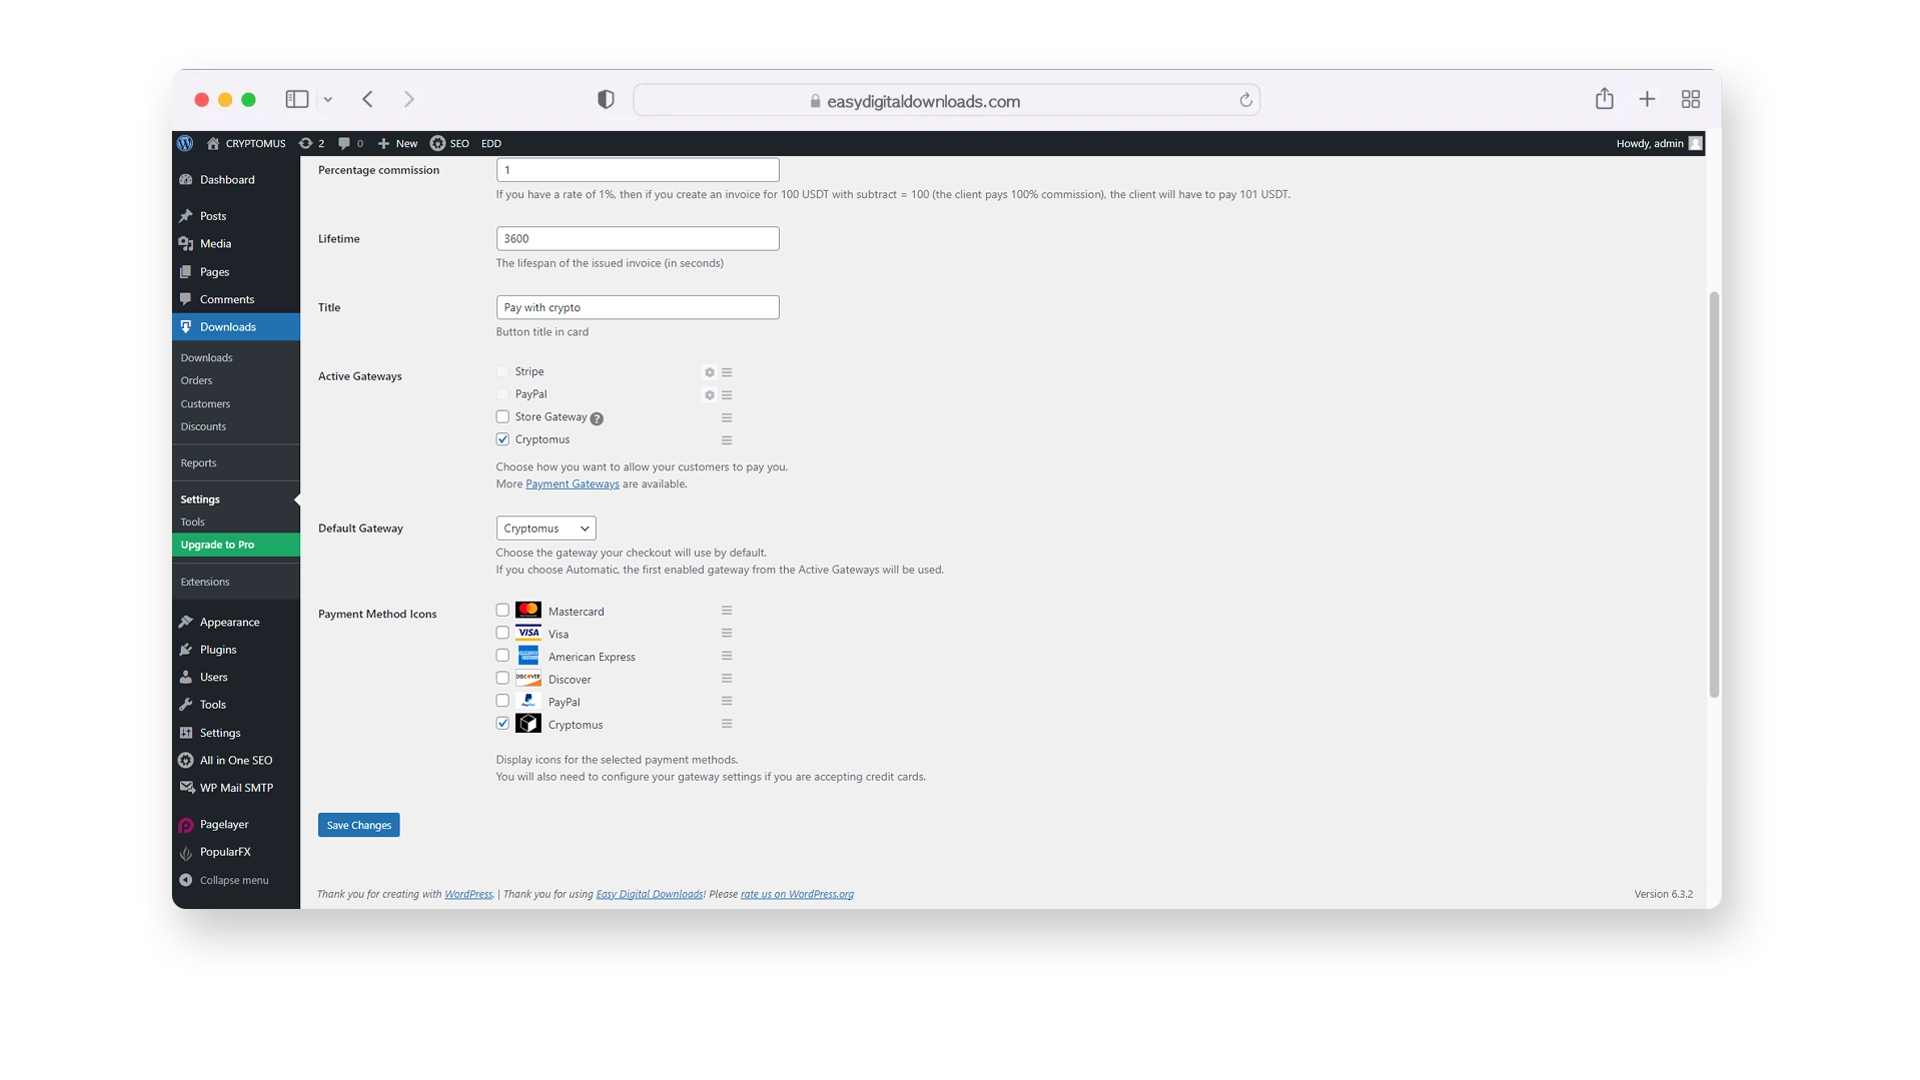Click the Percentage commission input field
The image size is (1920, 1080).
click(x=637, y=169)
